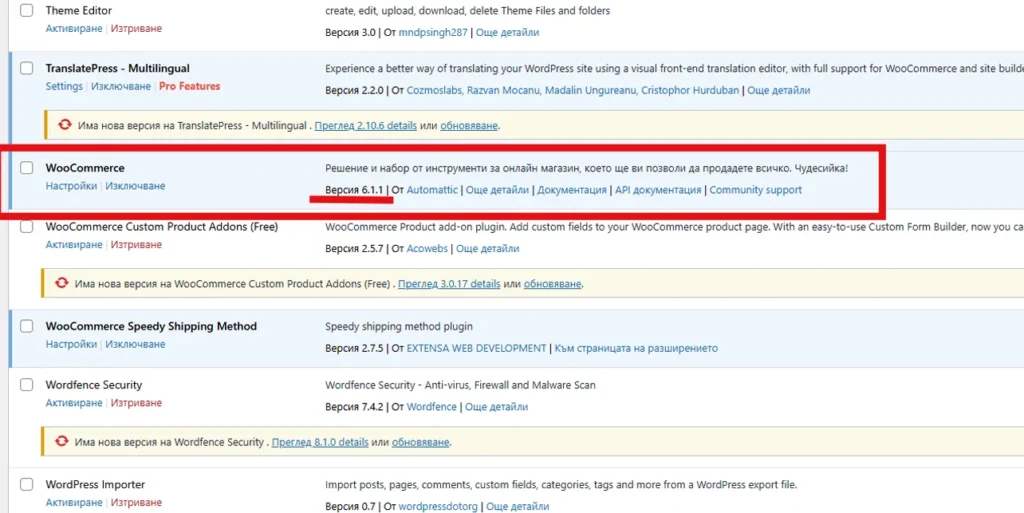Activate the Theme Editor plugin via Активиране

tap(74, 29)
